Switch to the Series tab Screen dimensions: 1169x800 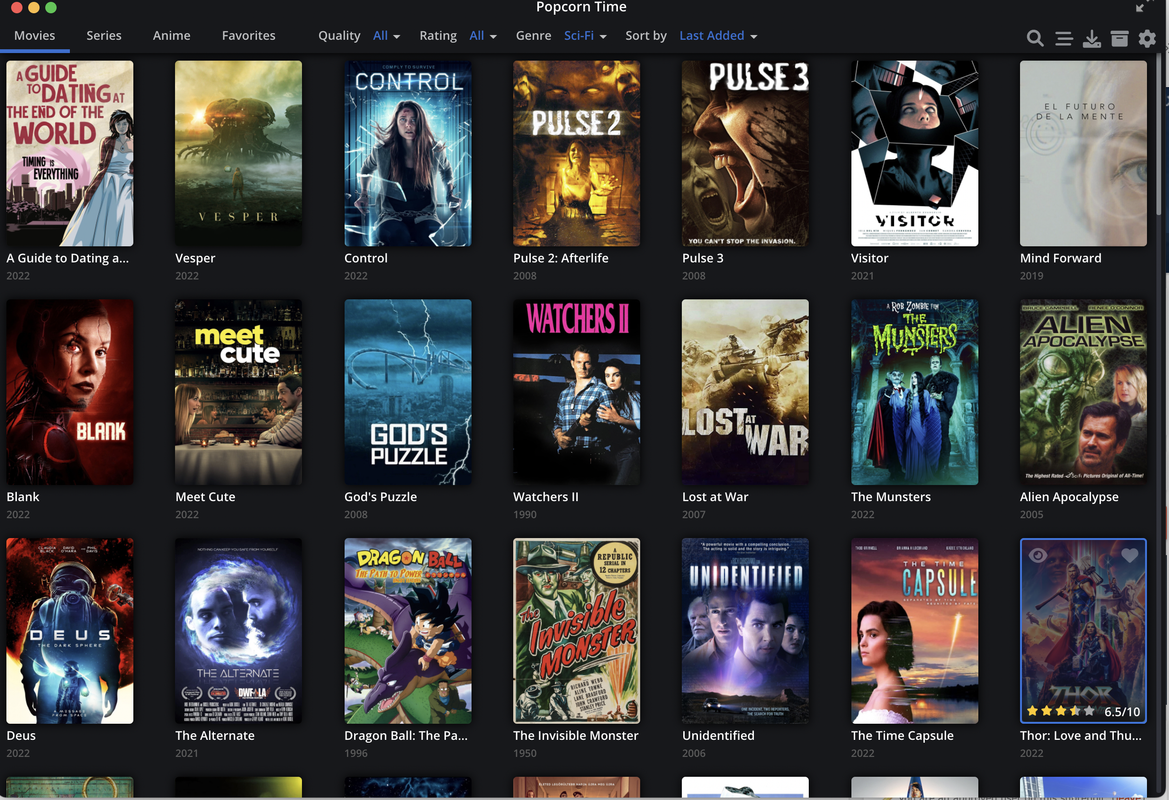point(104,36)
